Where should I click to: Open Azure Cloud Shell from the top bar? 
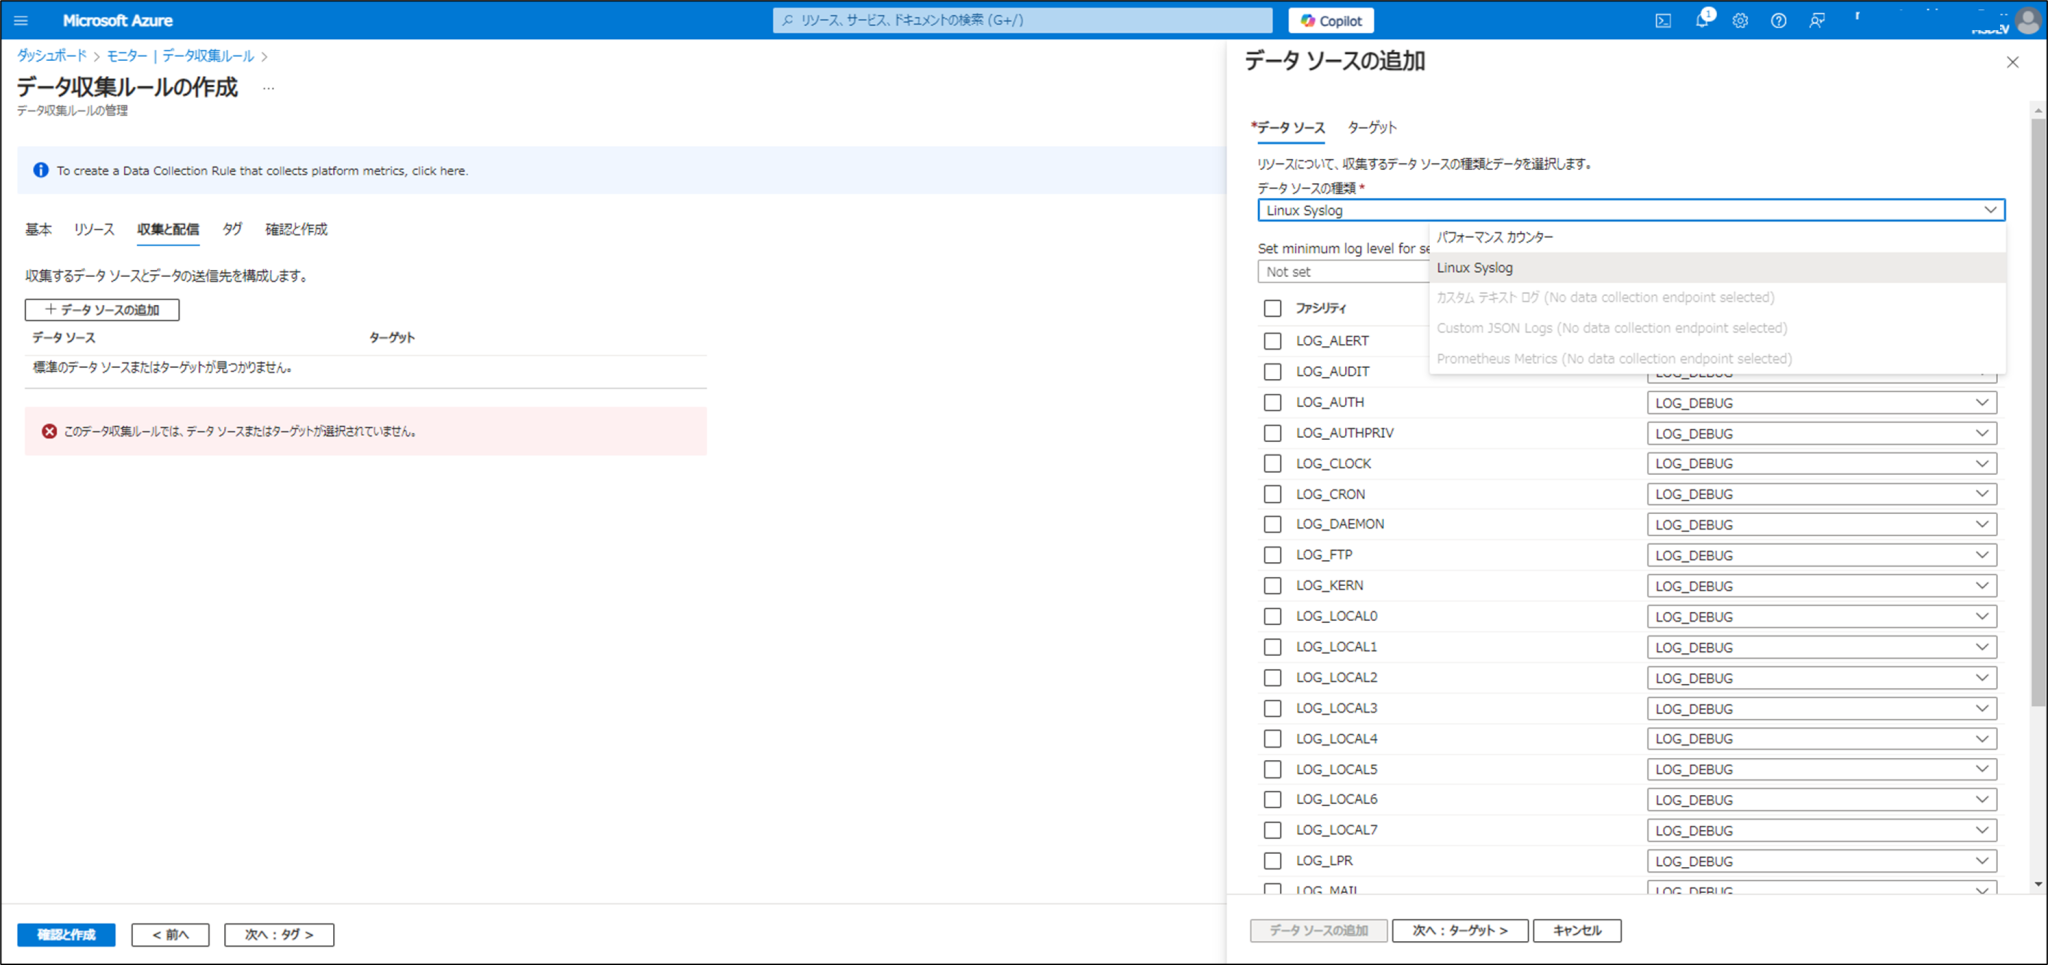click(1663, 20)
